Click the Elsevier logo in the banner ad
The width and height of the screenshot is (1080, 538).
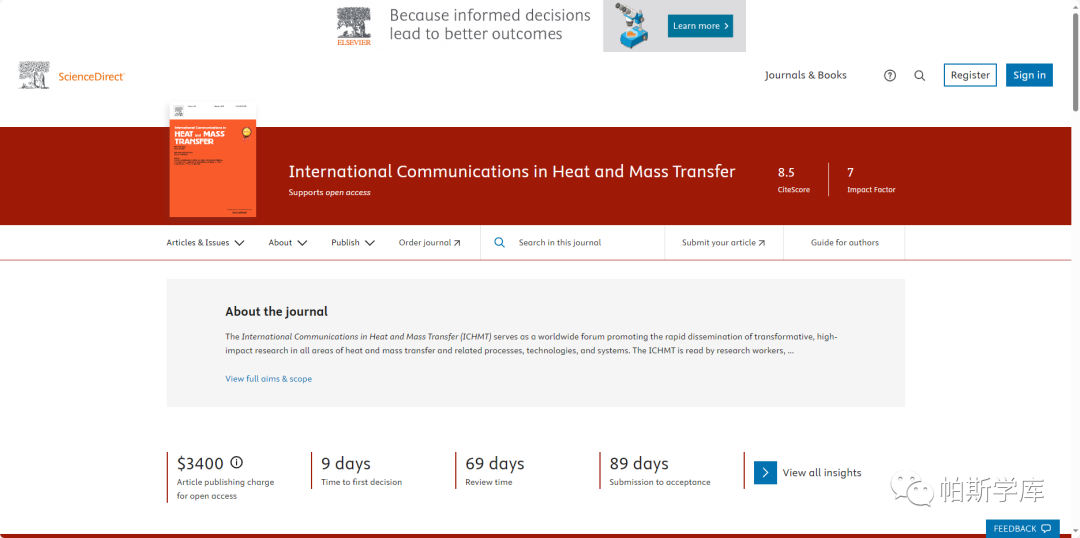pos(354,26)
